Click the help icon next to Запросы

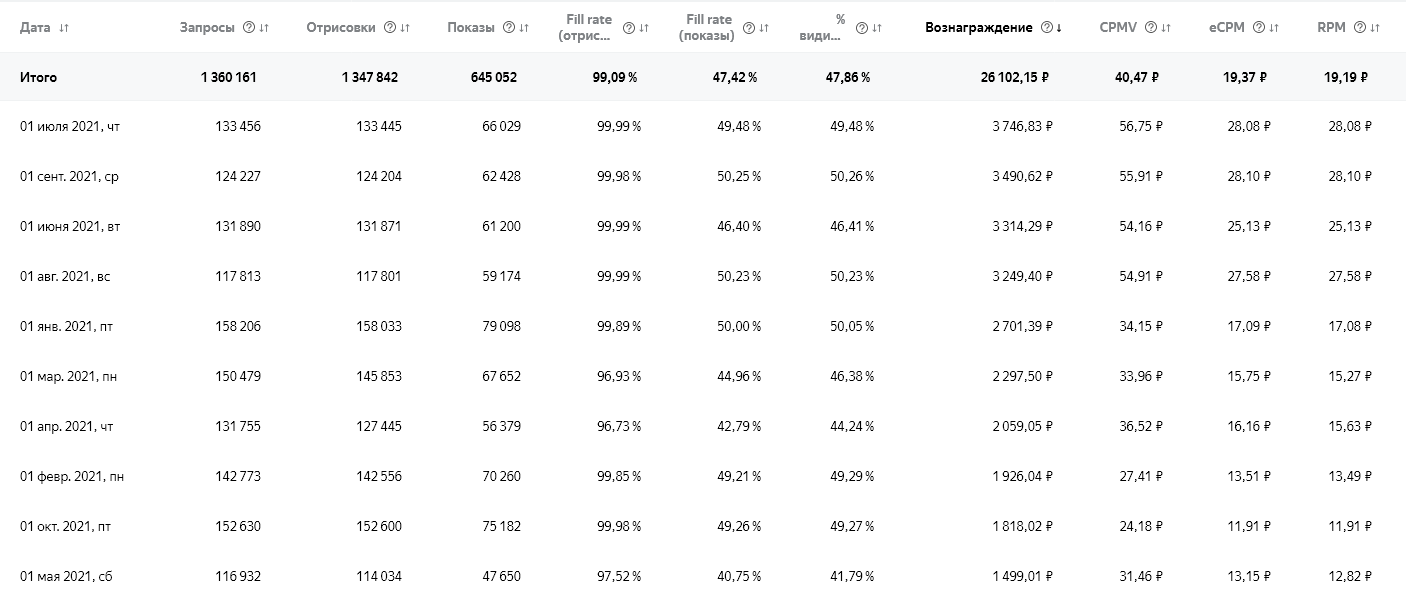248,28
